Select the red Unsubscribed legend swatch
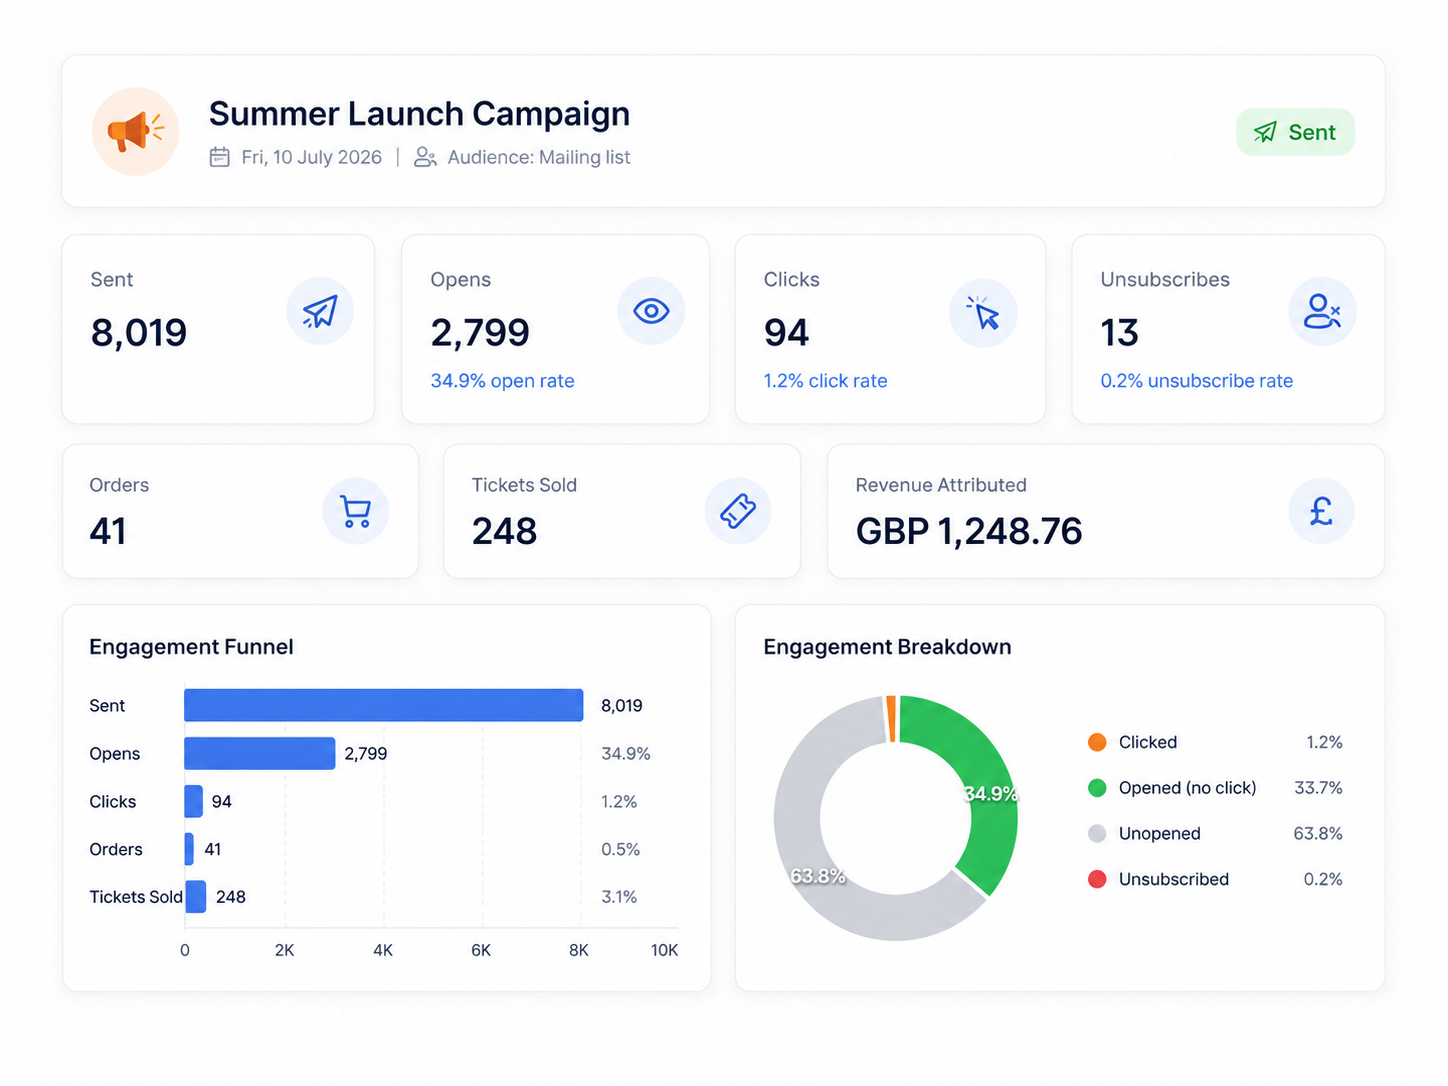The width and height of the screenshot is (1448, 1086). point(1097,879)
